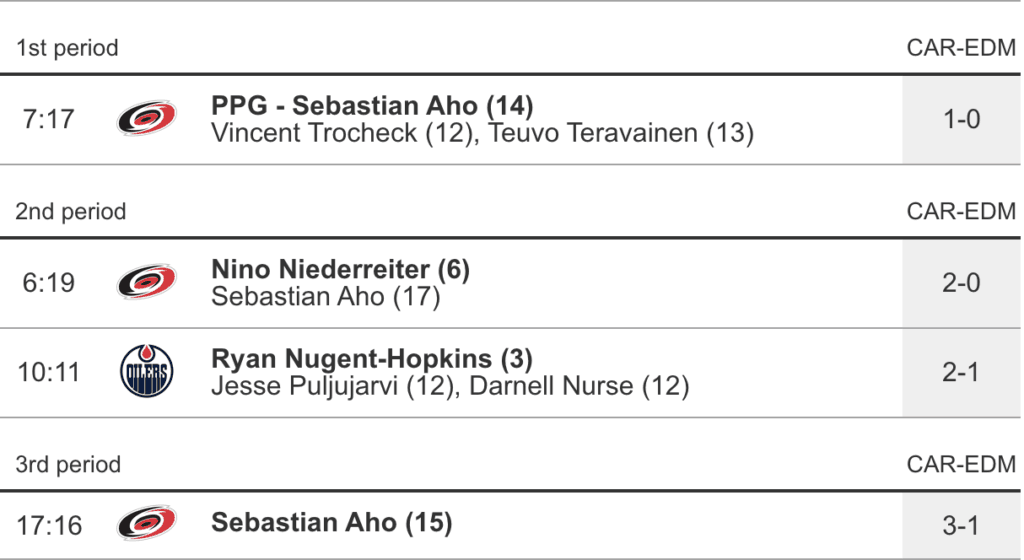Image resolution: width=1024 pixels, height=560 pixels.
Task: Select the 3-1 score cell
Action: click(x=961, y=524)
